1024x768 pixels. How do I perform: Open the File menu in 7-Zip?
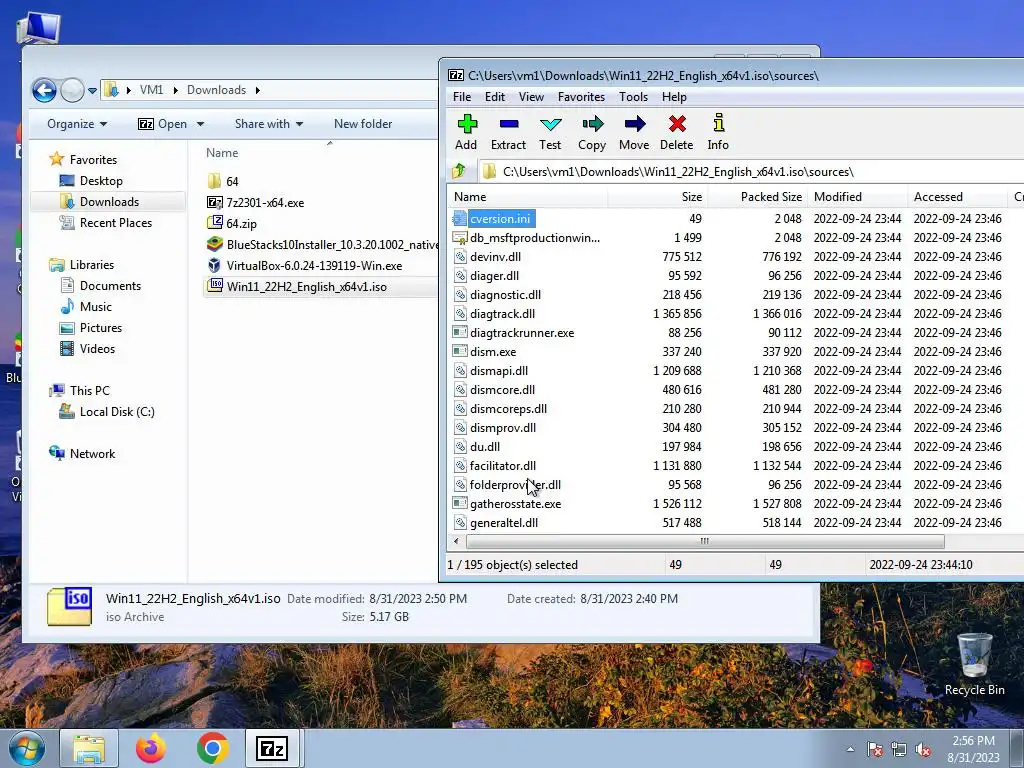[462, 97]
